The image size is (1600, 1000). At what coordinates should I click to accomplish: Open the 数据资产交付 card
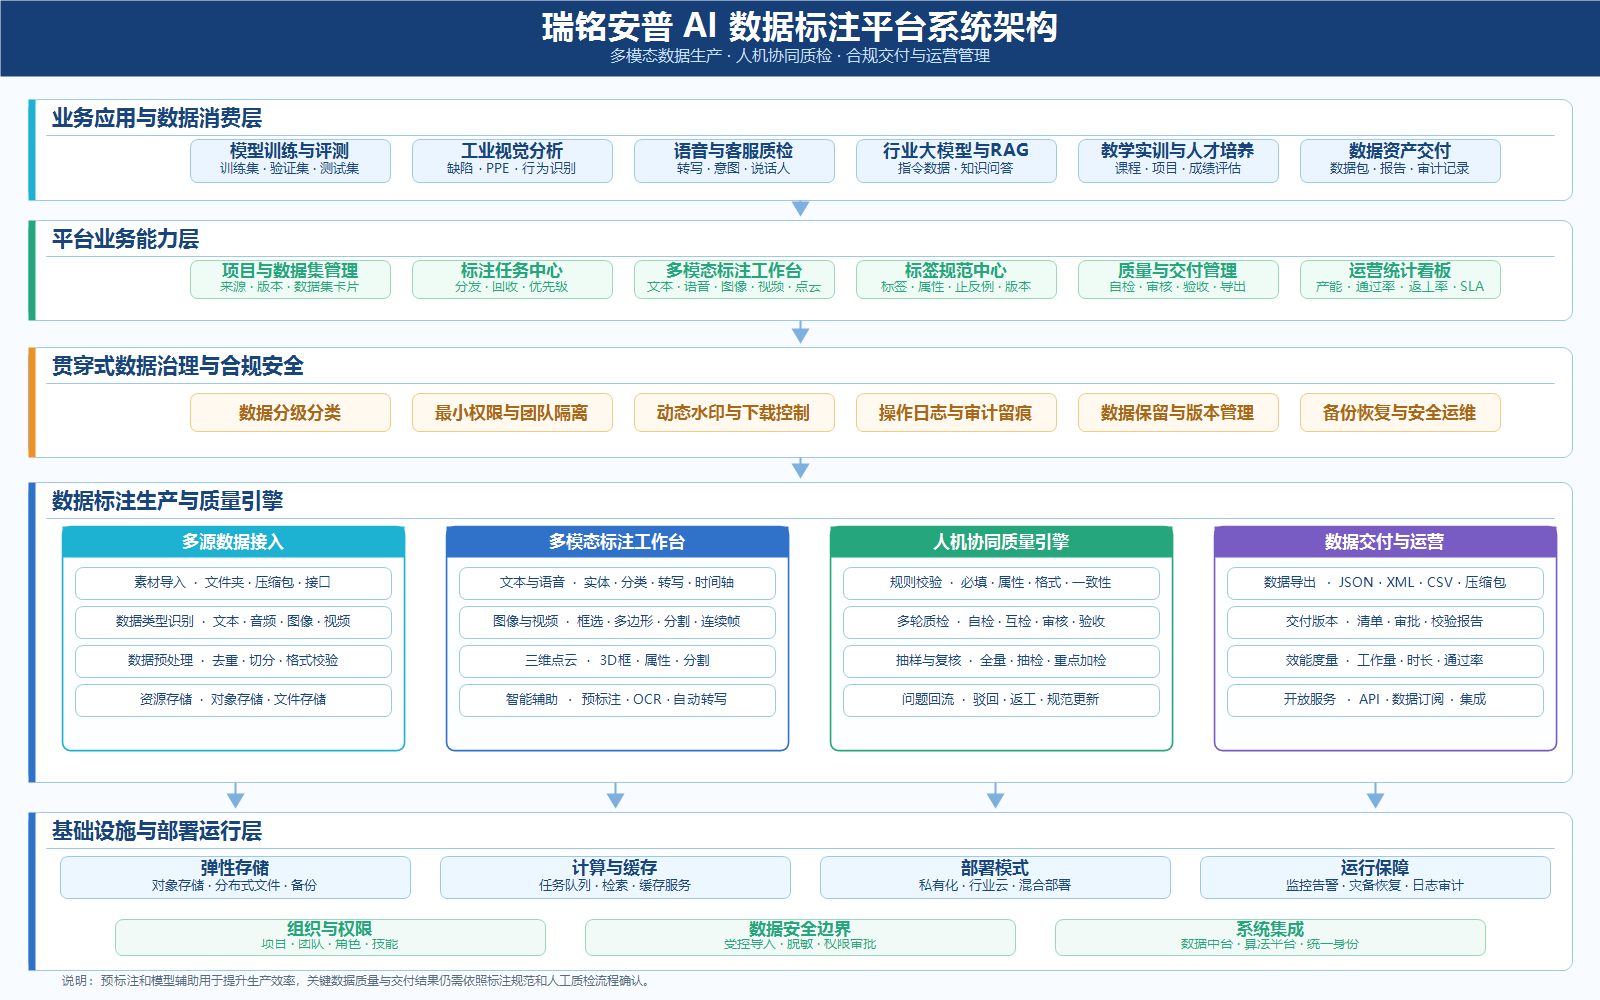1400,160
